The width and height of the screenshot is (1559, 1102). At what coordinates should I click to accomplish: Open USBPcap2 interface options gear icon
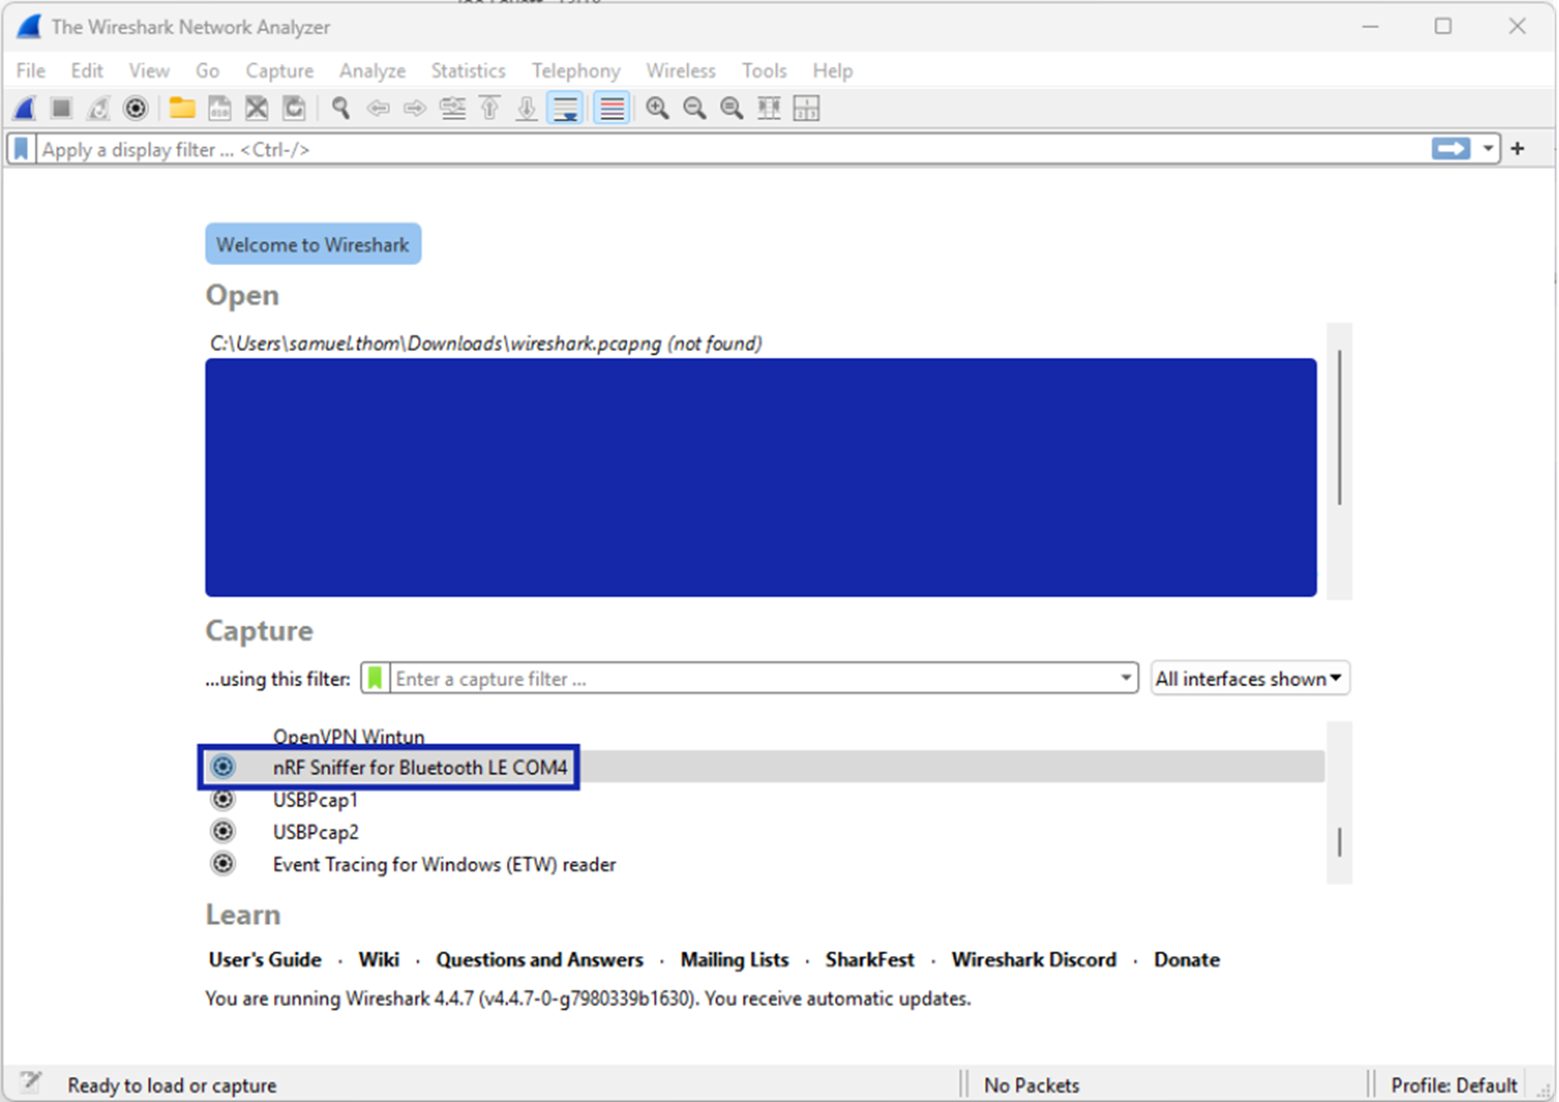tap(223, 831)
